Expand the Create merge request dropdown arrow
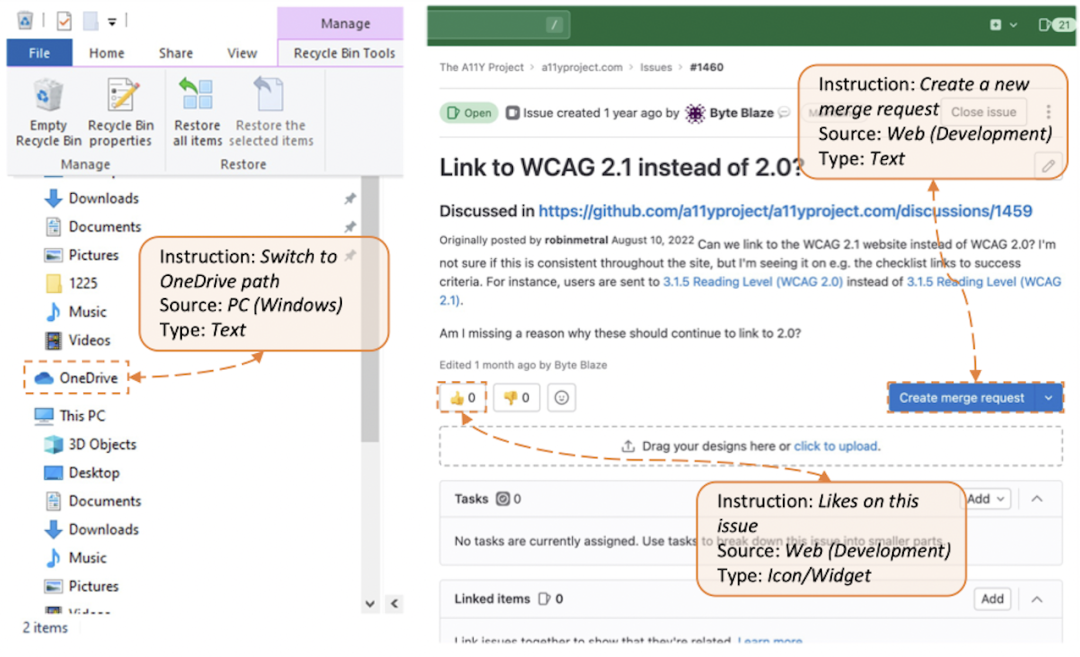 [x=1048, y=397]
